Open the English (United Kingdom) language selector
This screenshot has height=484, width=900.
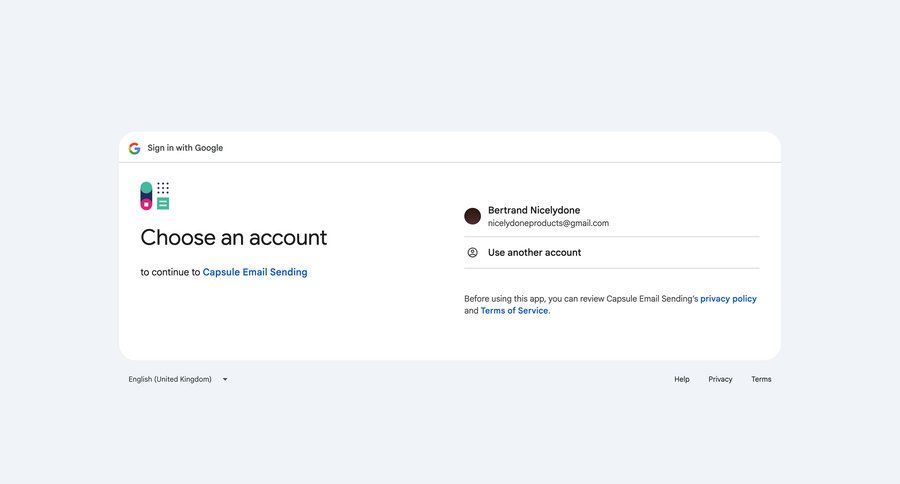click(170, 380)
